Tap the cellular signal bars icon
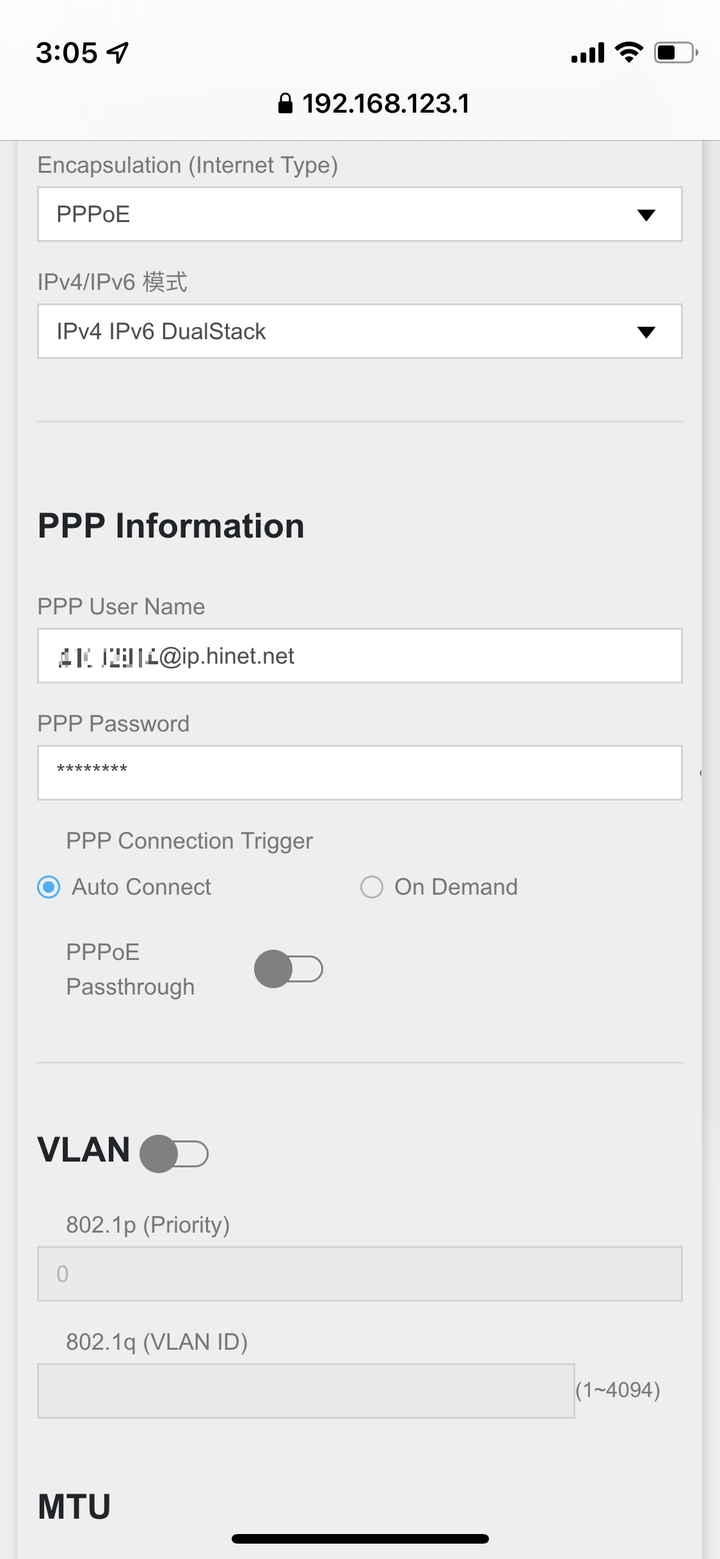 point(588,53)
